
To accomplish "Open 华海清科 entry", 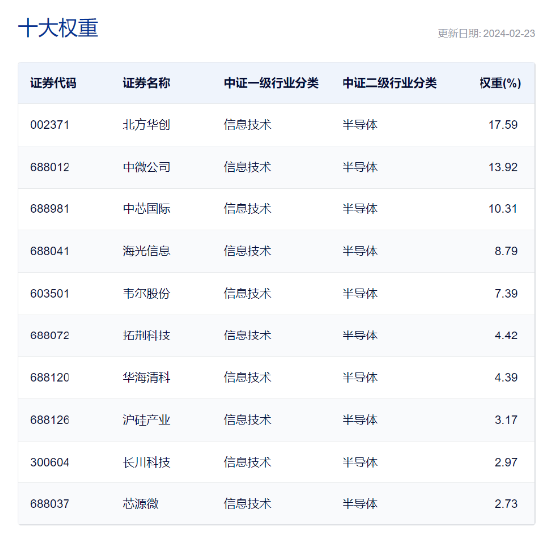I will (146, 377).
